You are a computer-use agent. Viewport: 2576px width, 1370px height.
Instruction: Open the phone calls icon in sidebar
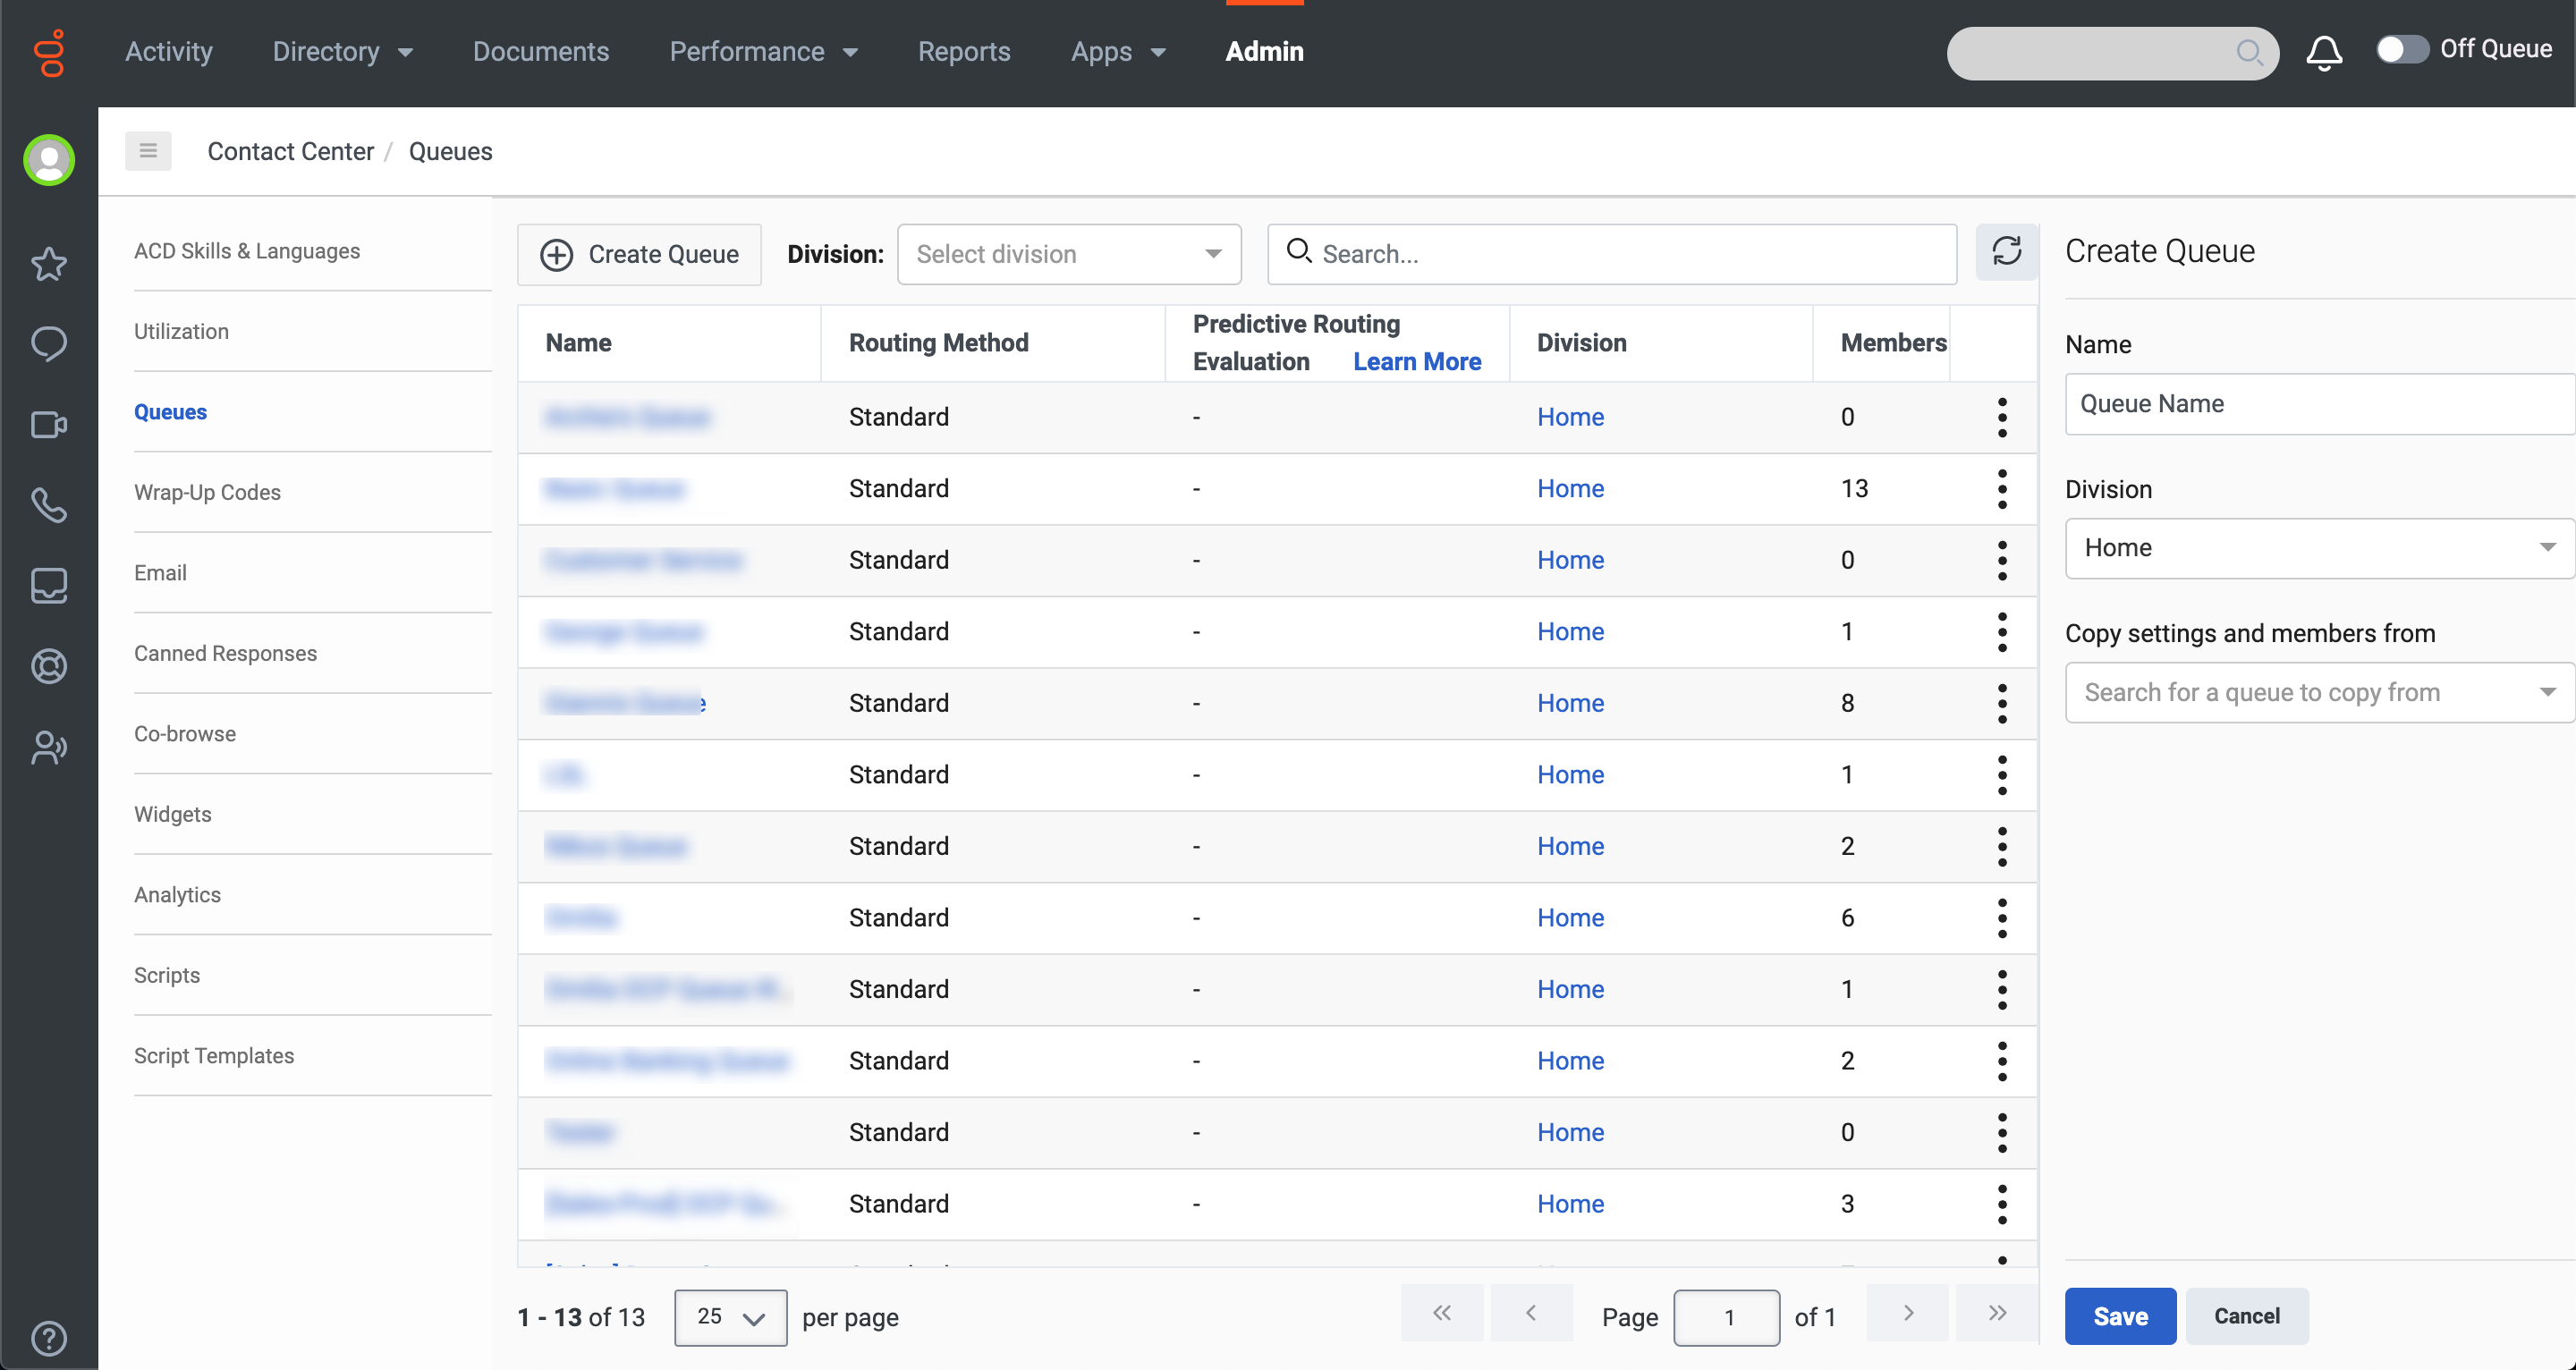click(x=48, y=505)
